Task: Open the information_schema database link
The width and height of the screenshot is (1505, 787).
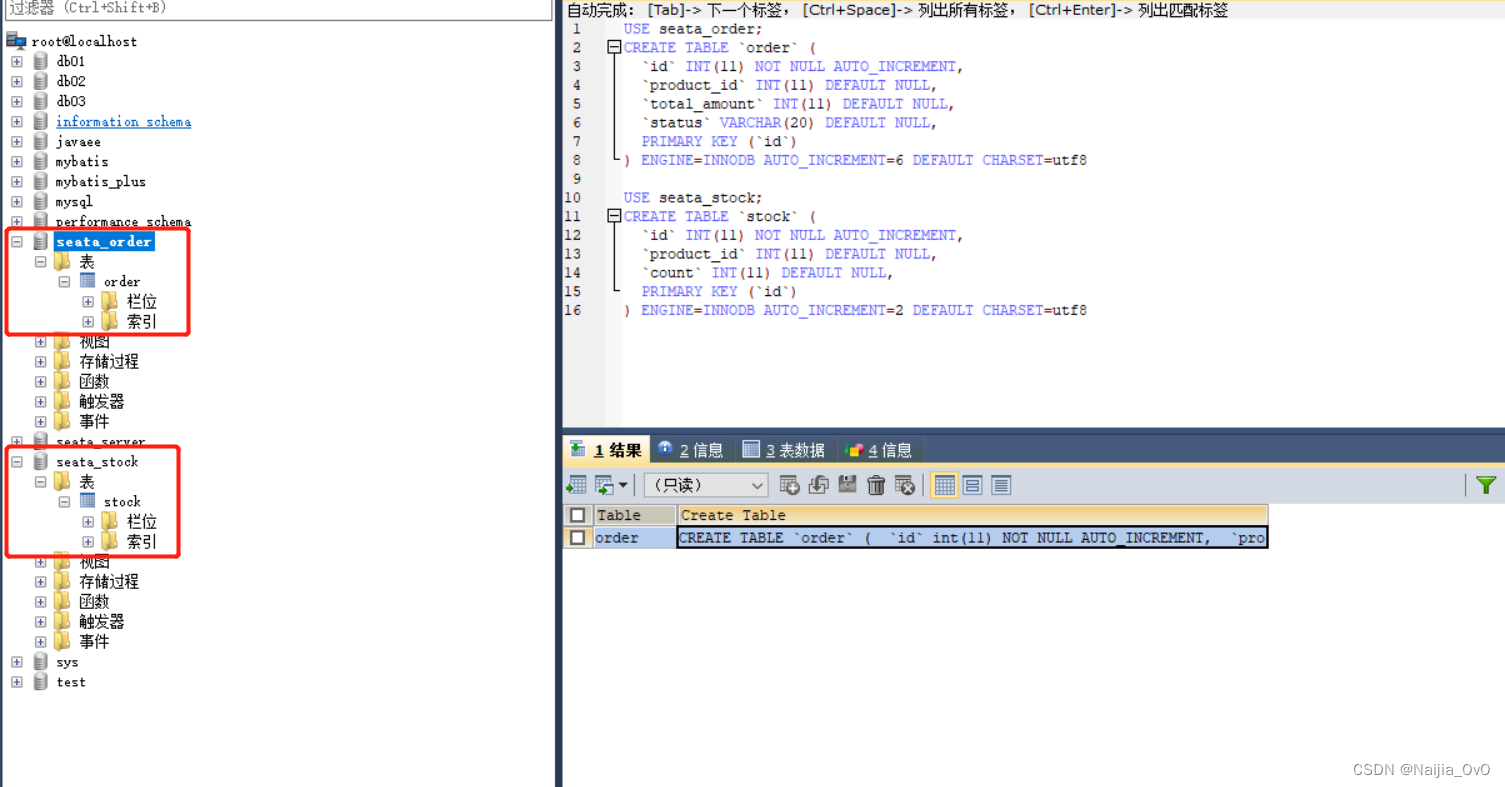Action: 123,121
